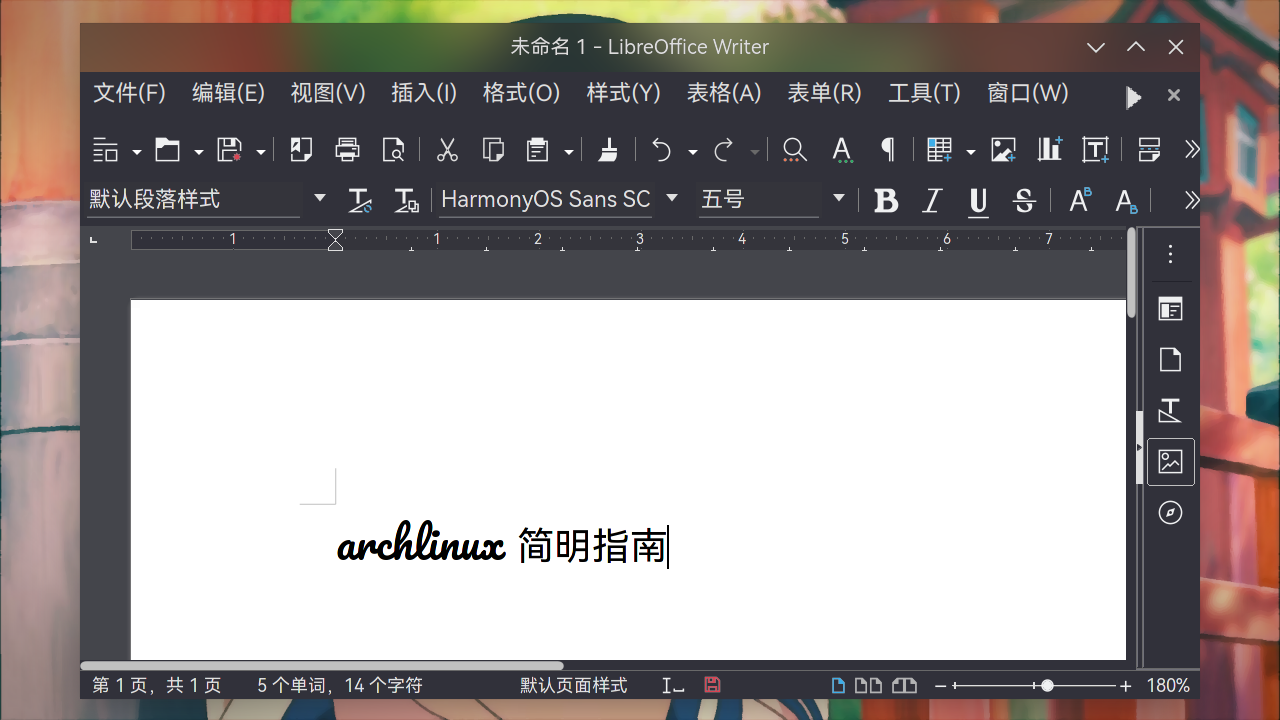1280x720 pixels.
Task: Switch to multi-page view in status bar
Action: point(868,685)
